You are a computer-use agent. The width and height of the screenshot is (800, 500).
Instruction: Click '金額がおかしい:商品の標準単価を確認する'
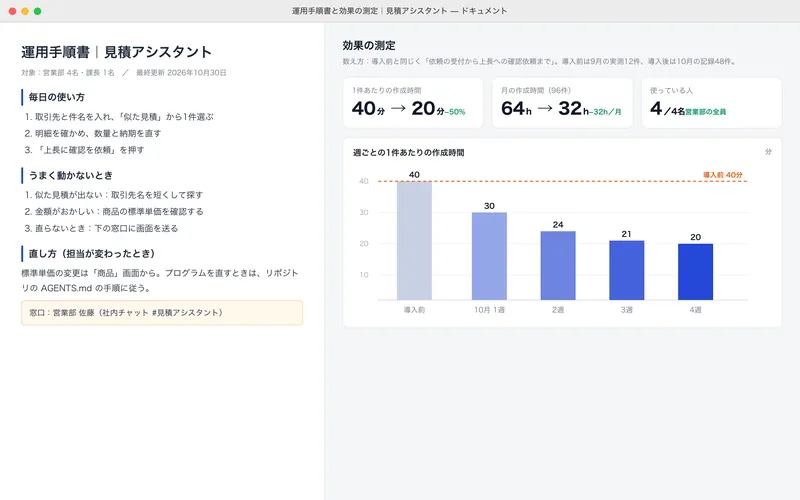tap(114, 211)
